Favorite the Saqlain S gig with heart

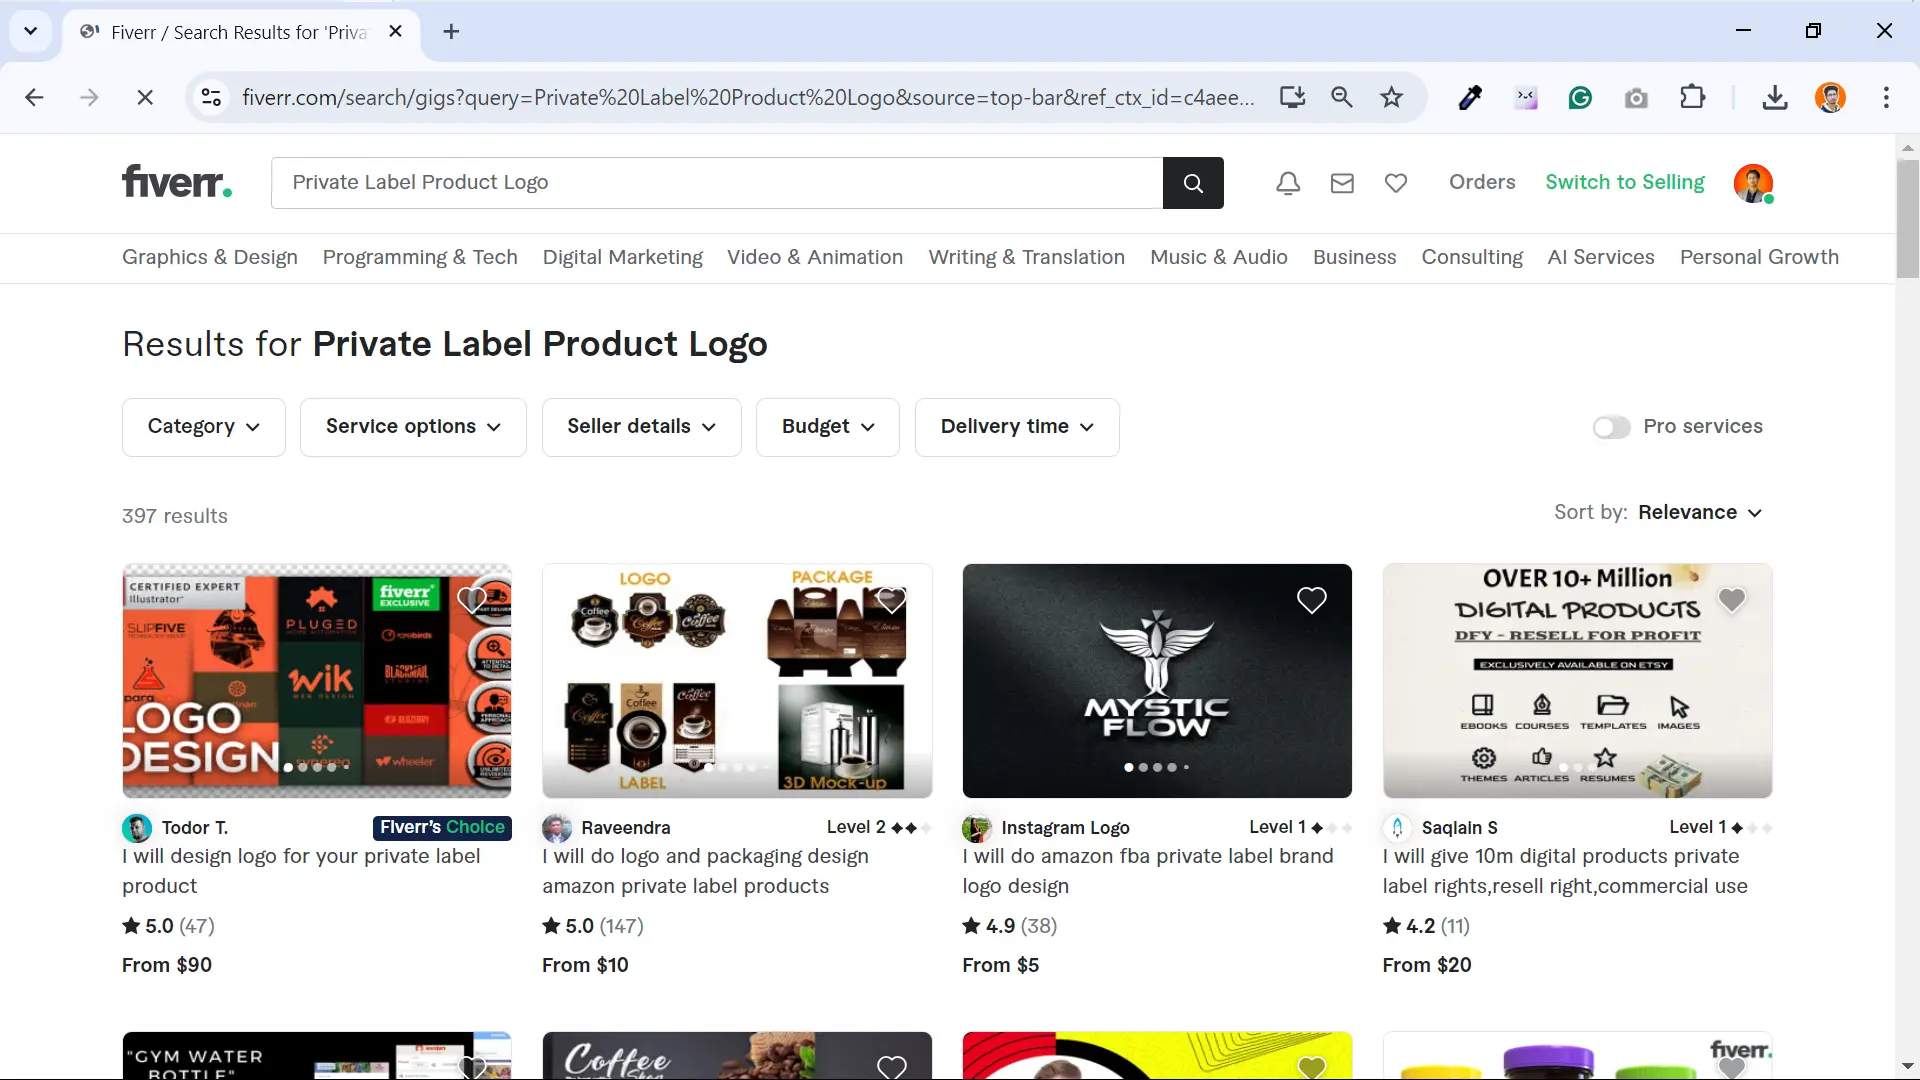point(1731,600)
